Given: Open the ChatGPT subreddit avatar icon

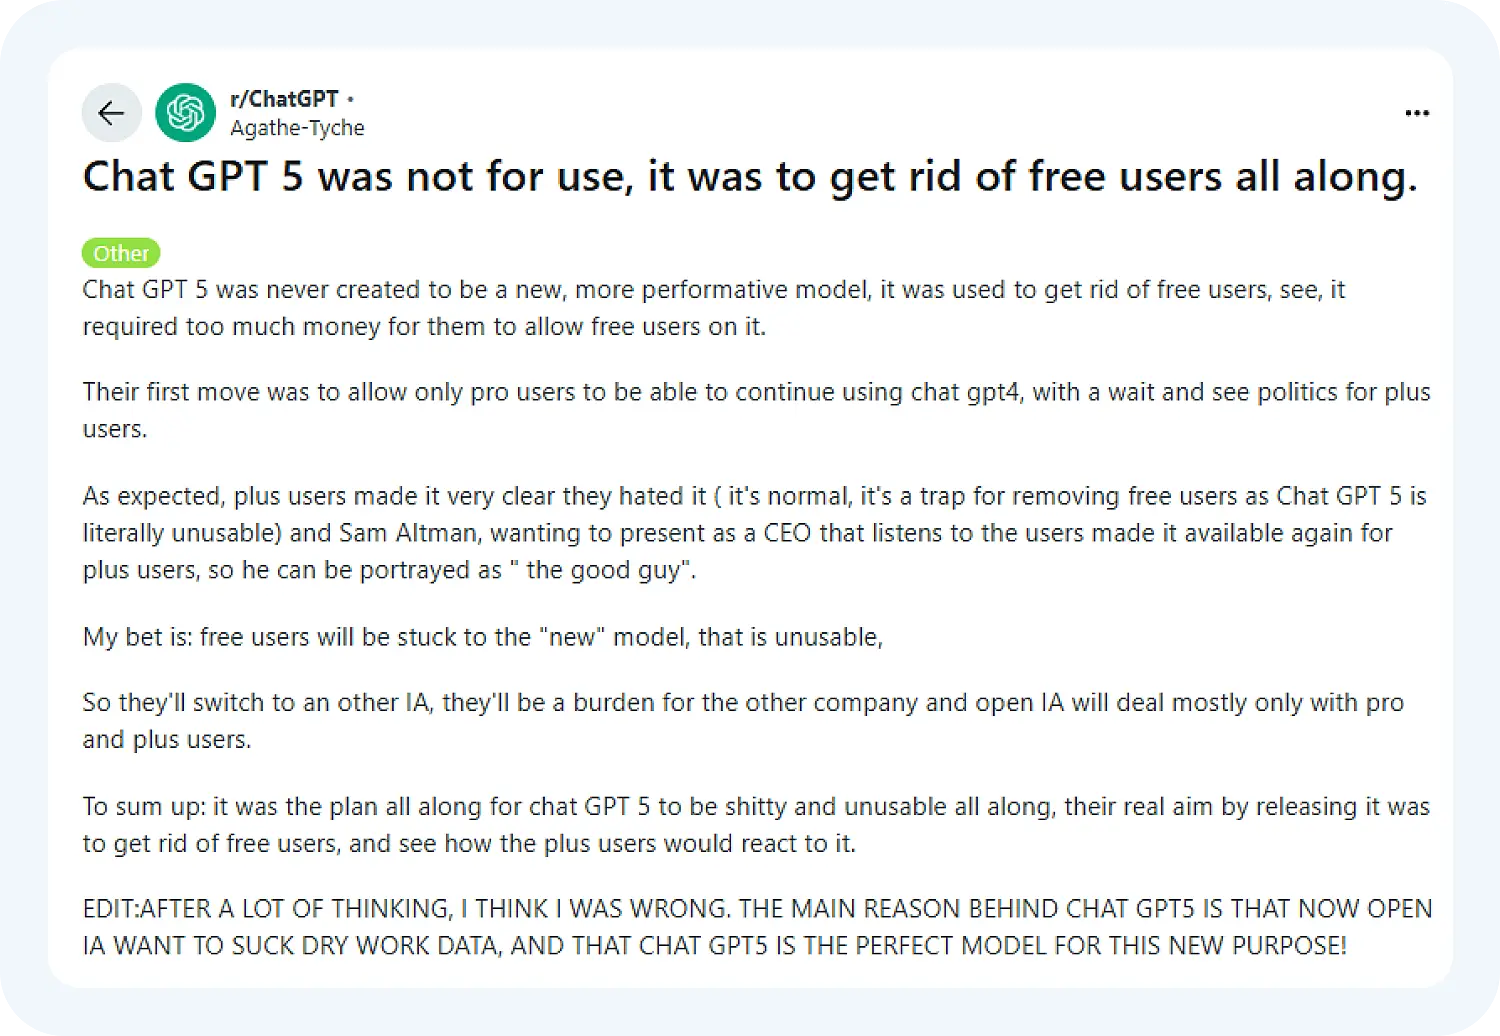Looking at the screenshot, I should point(185,113).
